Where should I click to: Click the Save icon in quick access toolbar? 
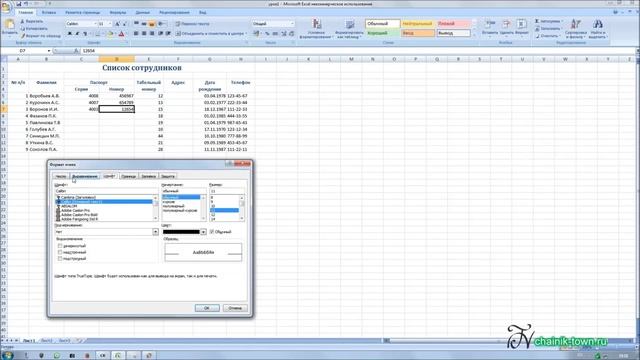[x=19, y=4]
